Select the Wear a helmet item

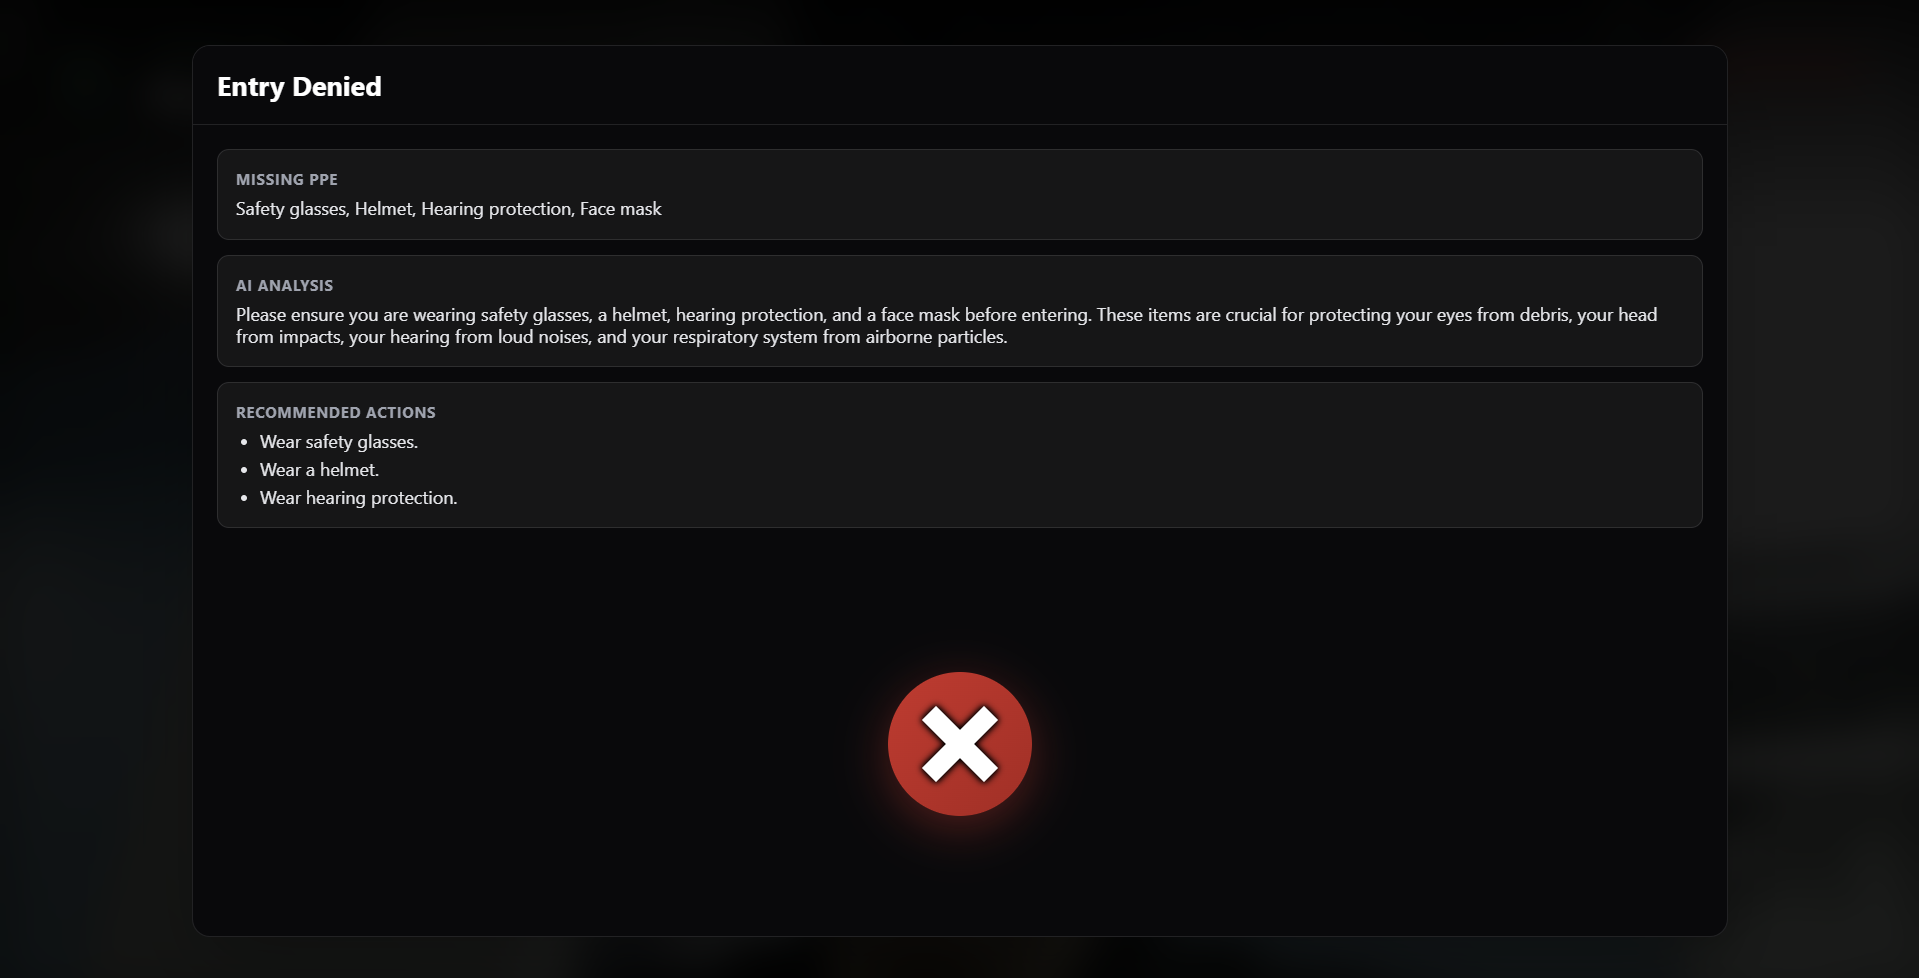(x=320, y=470)
